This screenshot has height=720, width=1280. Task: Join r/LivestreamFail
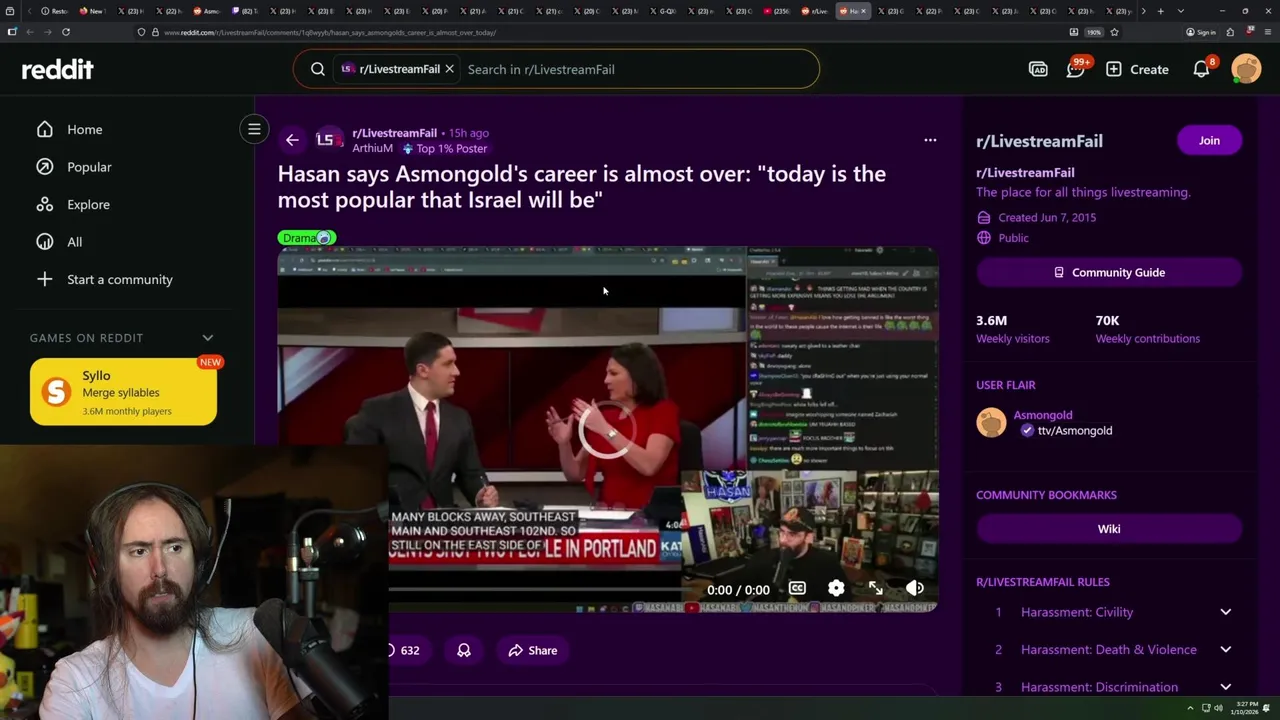coord(1209,140)
